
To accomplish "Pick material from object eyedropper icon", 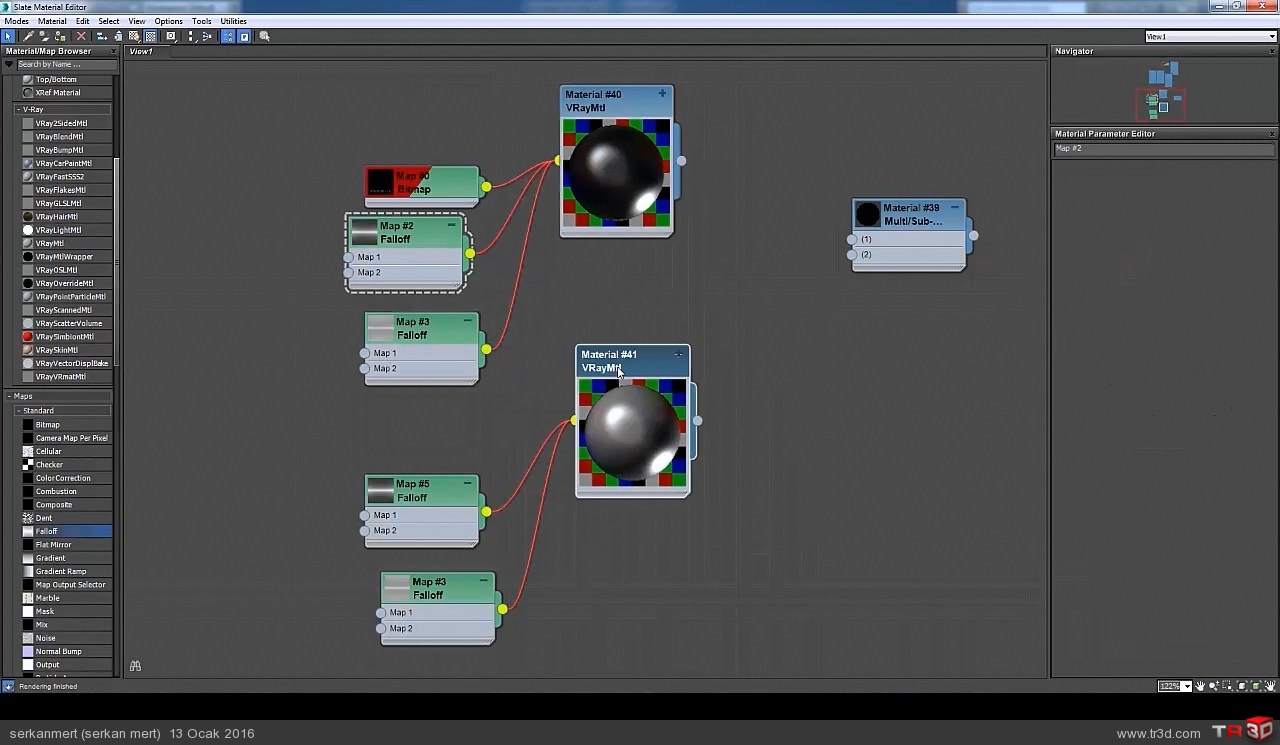I will tap(28, 36).
